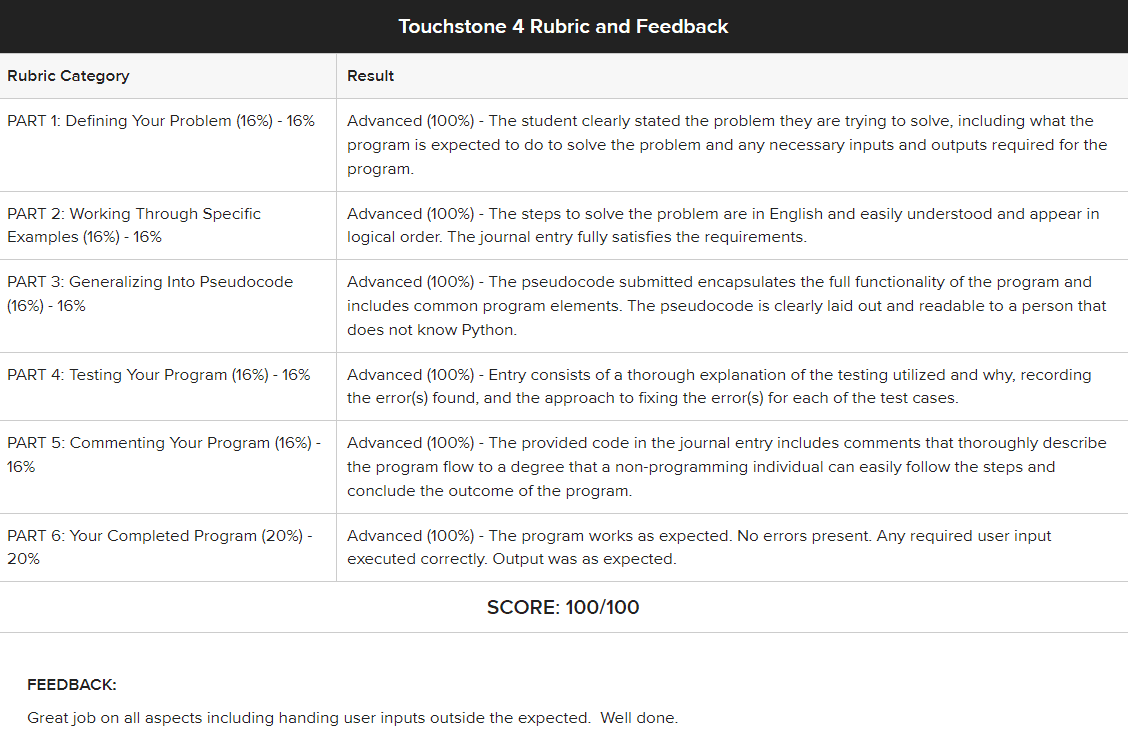Select the result saying program works as expected
The height and width of the screenshot is (745, 1128).
click(699, 547)
